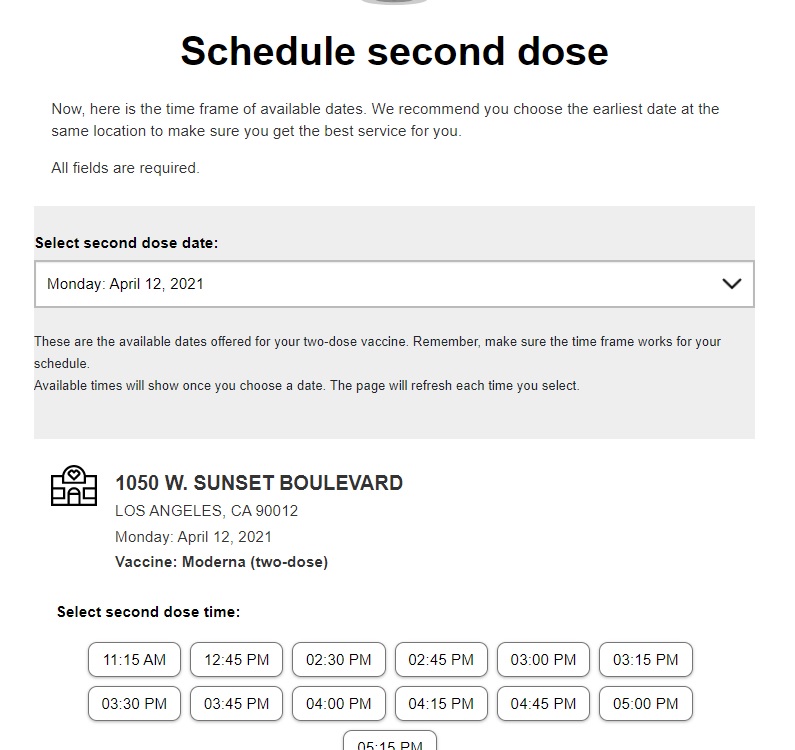
Task: Choose the 03:15 PM appointment time
Action: (x=645, y=660)
